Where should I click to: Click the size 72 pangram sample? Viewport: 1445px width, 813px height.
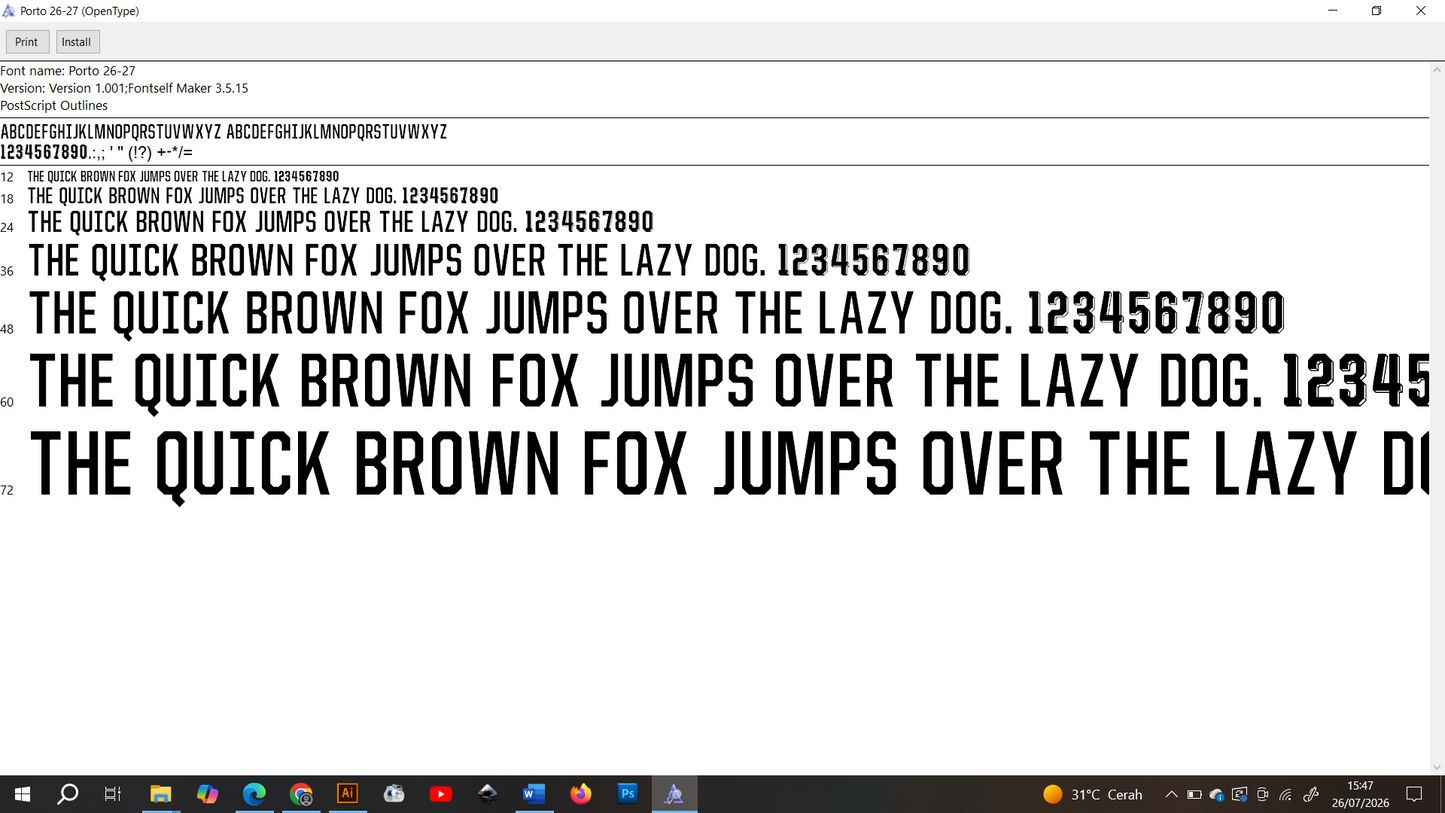[x=729, y=465]
